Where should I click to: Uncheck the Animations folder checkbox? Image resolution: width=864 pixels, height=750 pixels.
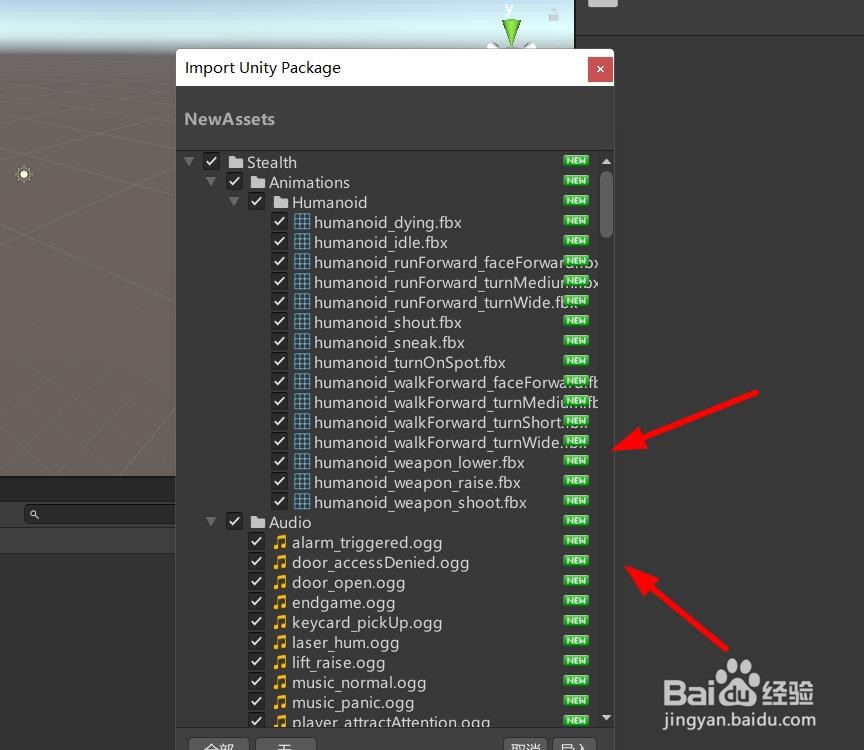click(x=234, y=181)
